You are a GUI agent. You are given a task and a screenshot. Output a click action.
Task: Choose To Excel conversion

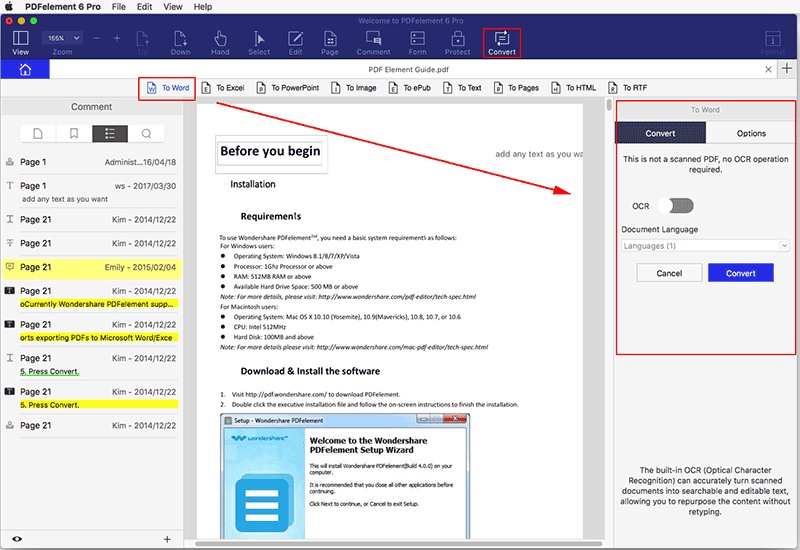click(223, 88)
